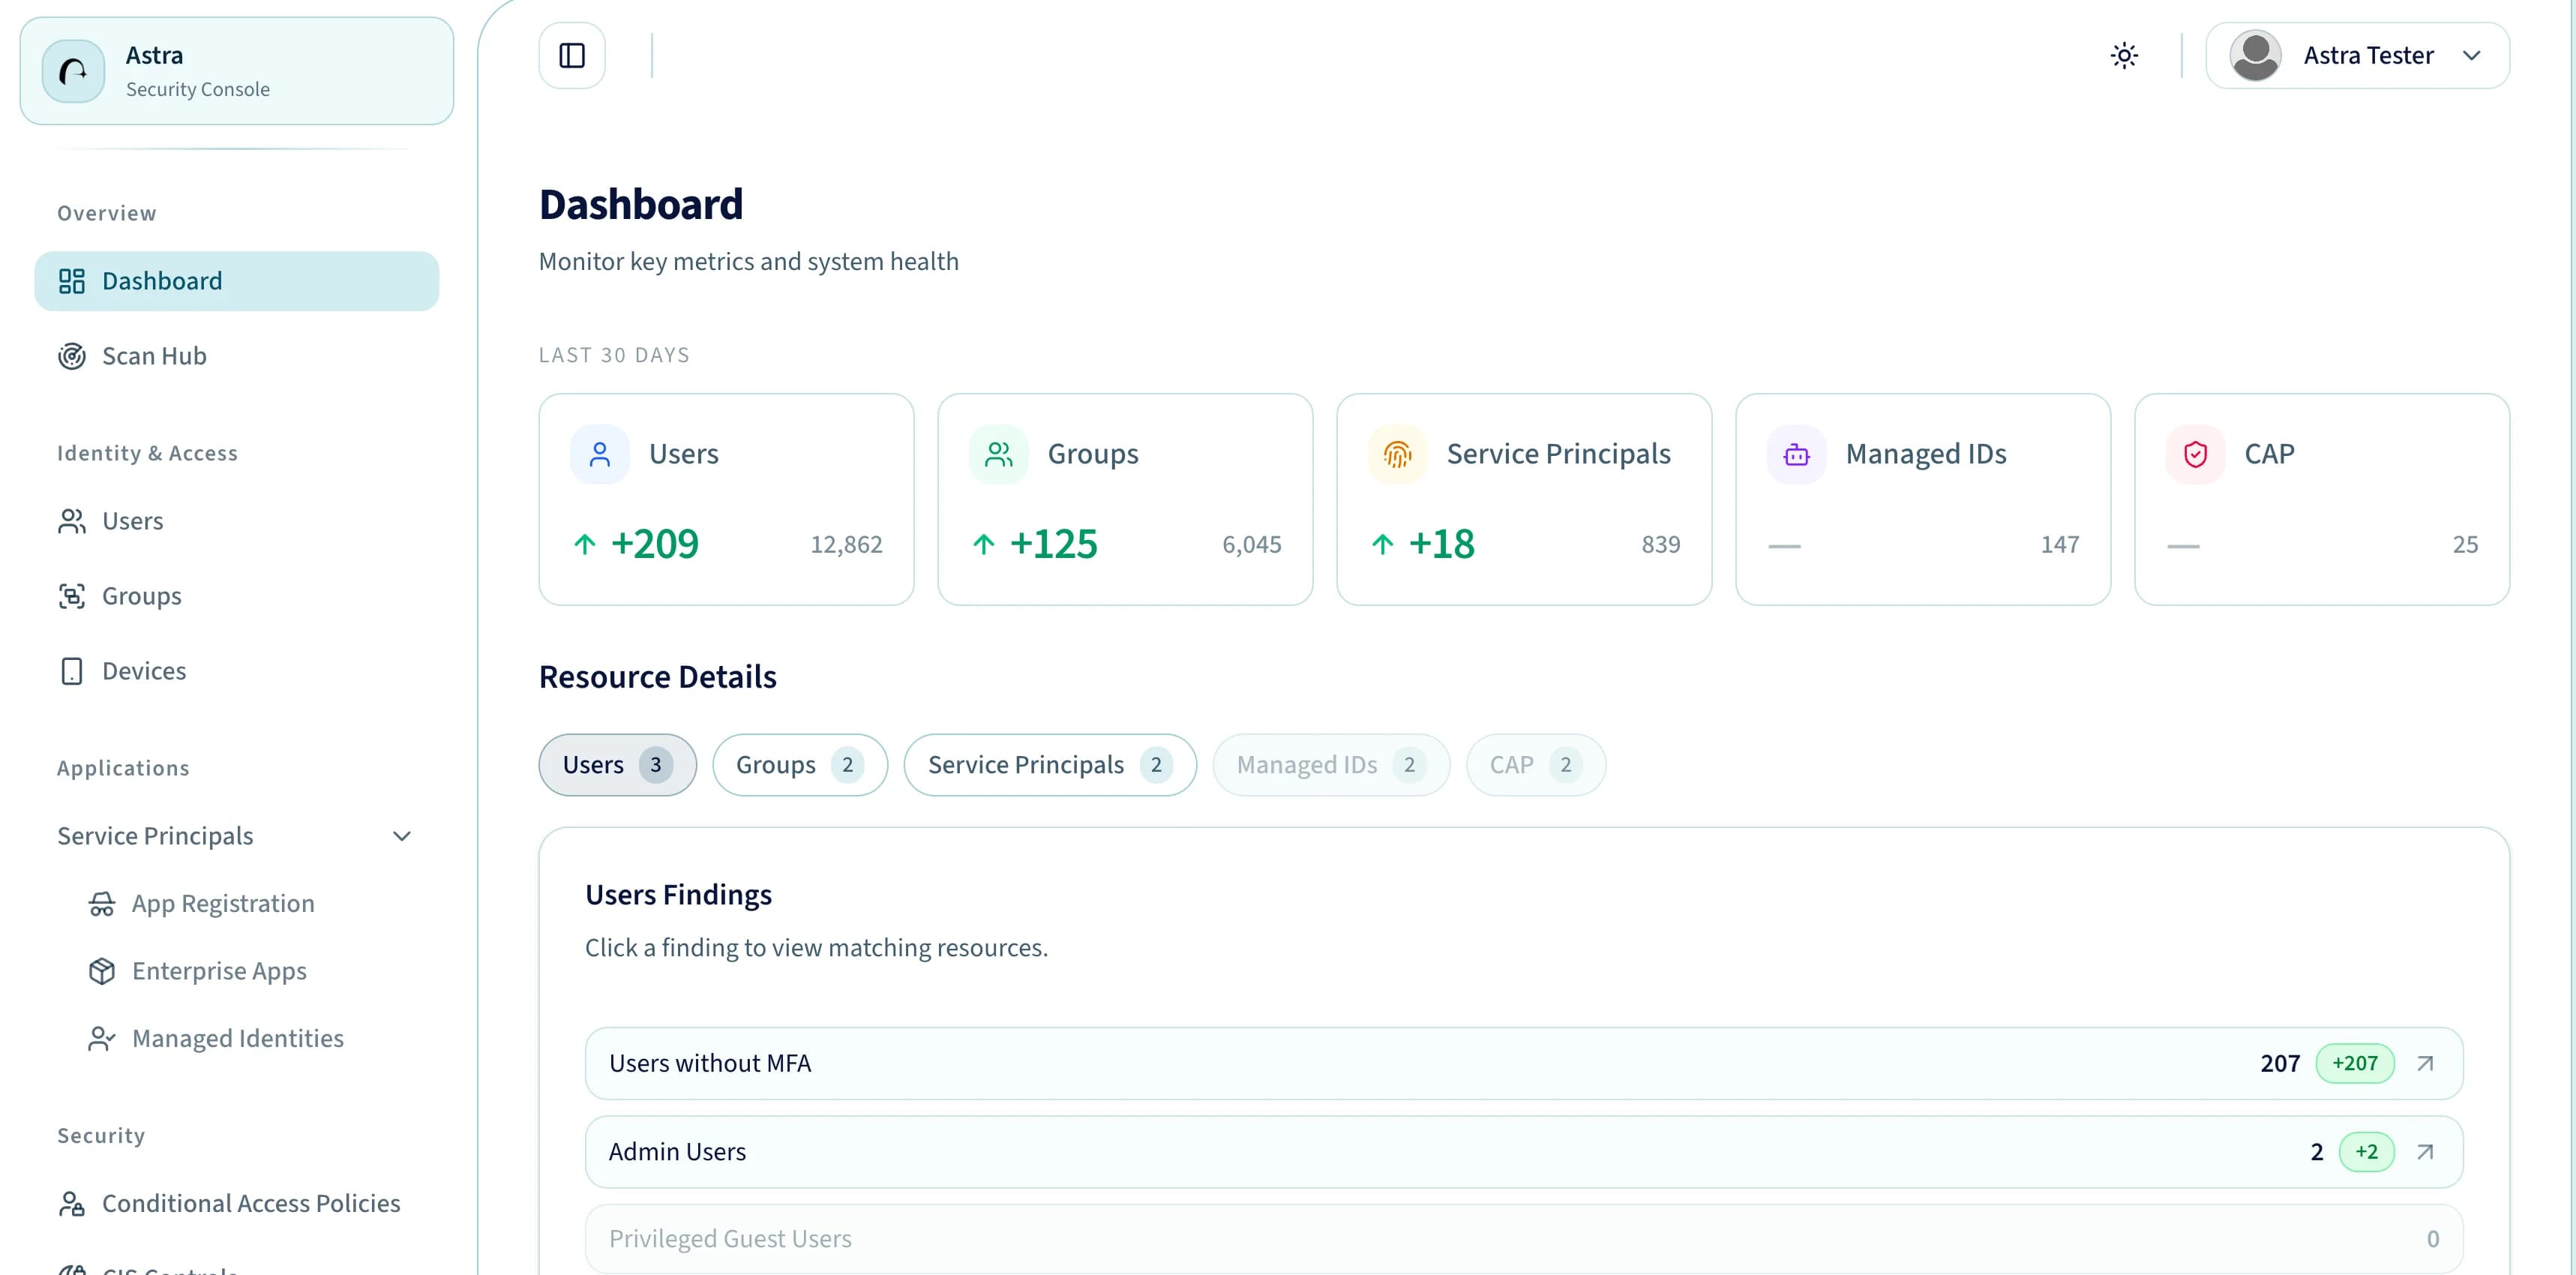2576x1275 pixels.
Task: Switch to the Groups tab in Resource Details
Action: (x=799, y=764)
